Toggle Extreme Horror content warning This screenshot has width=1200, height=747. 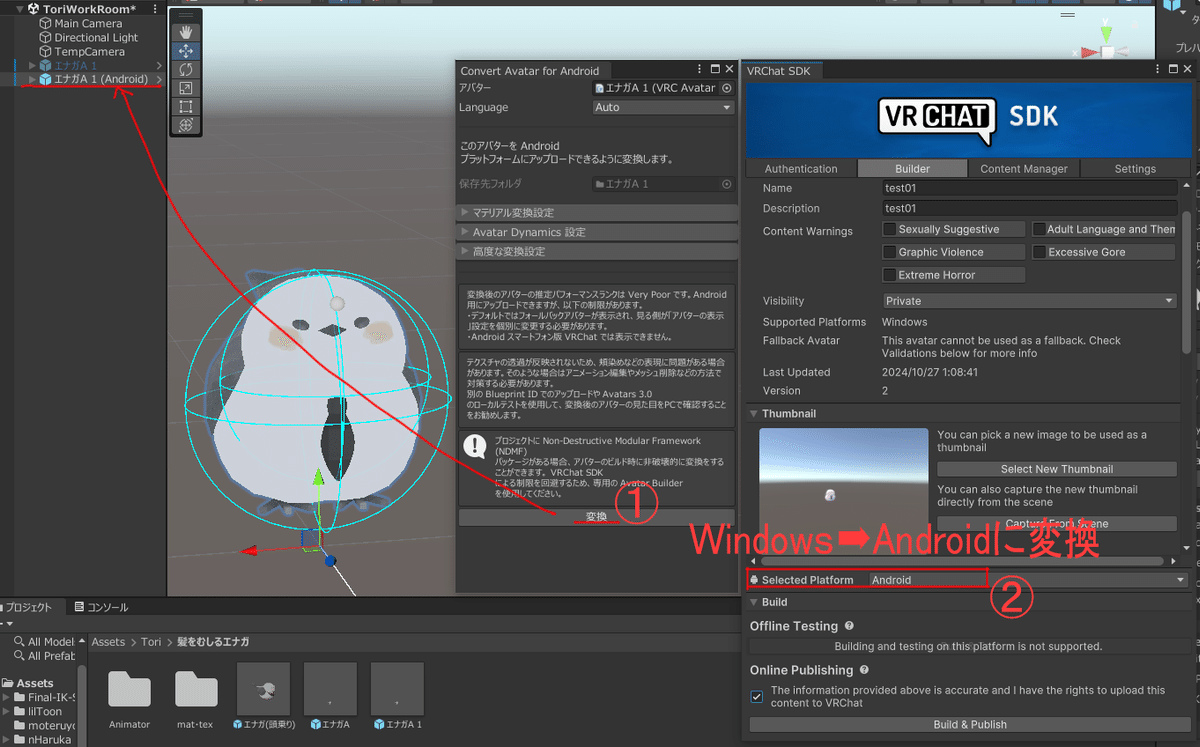coord(890,275)
